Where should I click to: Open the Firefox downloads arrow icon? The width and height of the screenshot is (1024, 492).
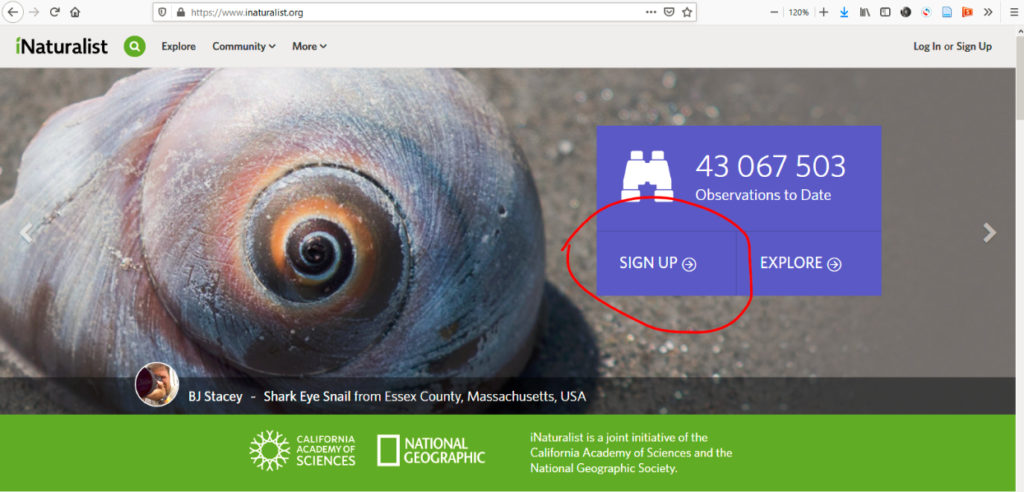click(844, 12)
